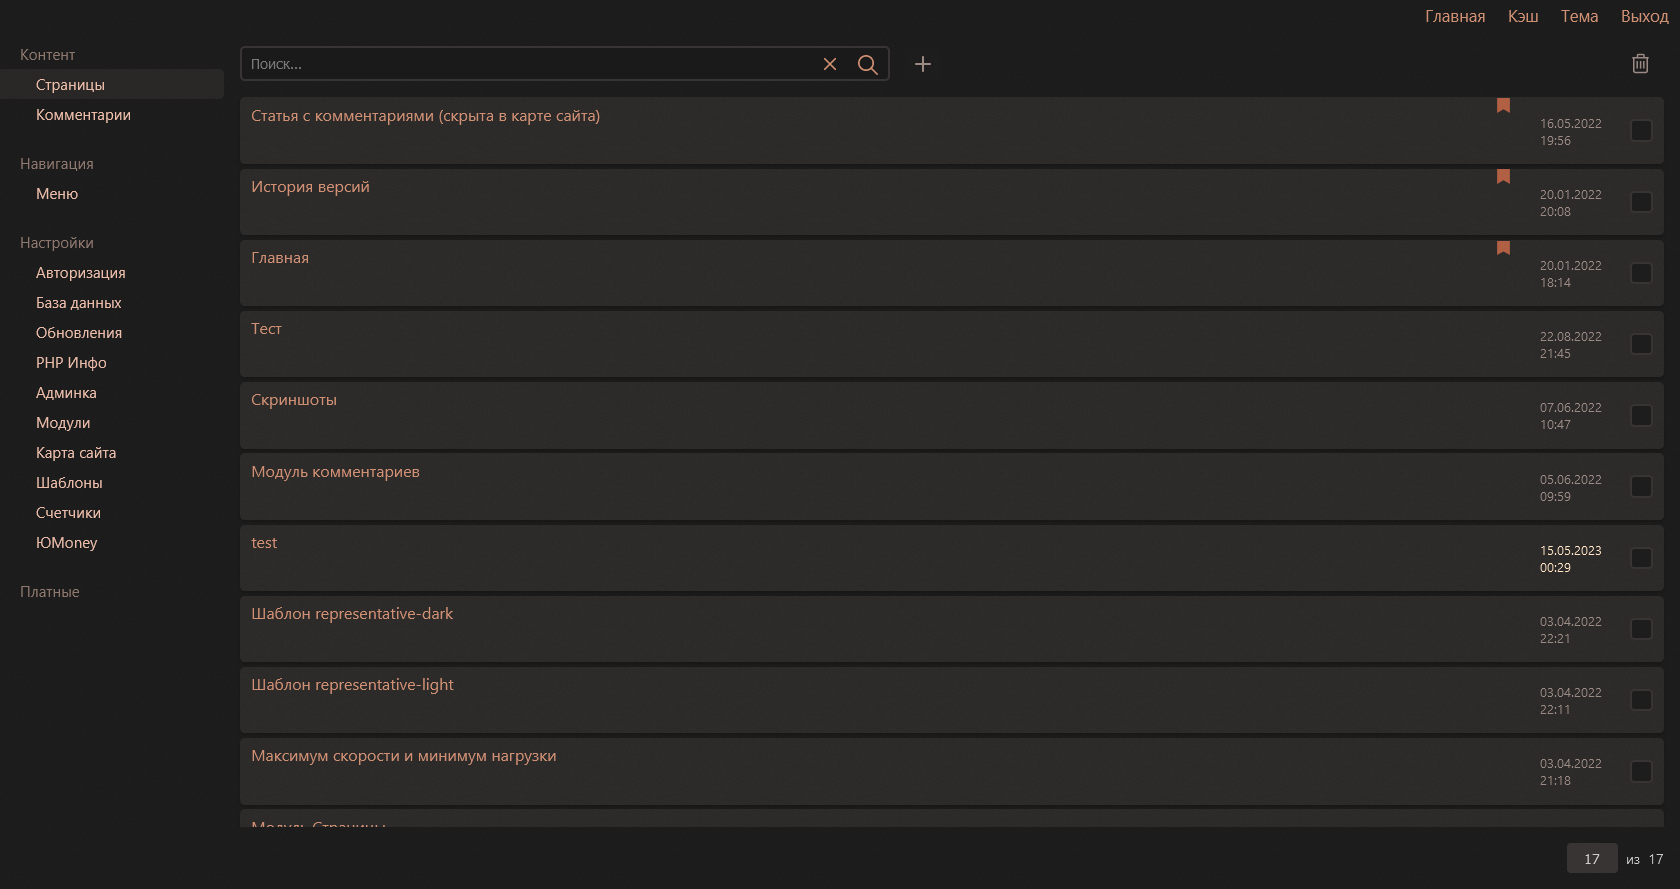Open Модули in the sidebar

pos(63,423)
